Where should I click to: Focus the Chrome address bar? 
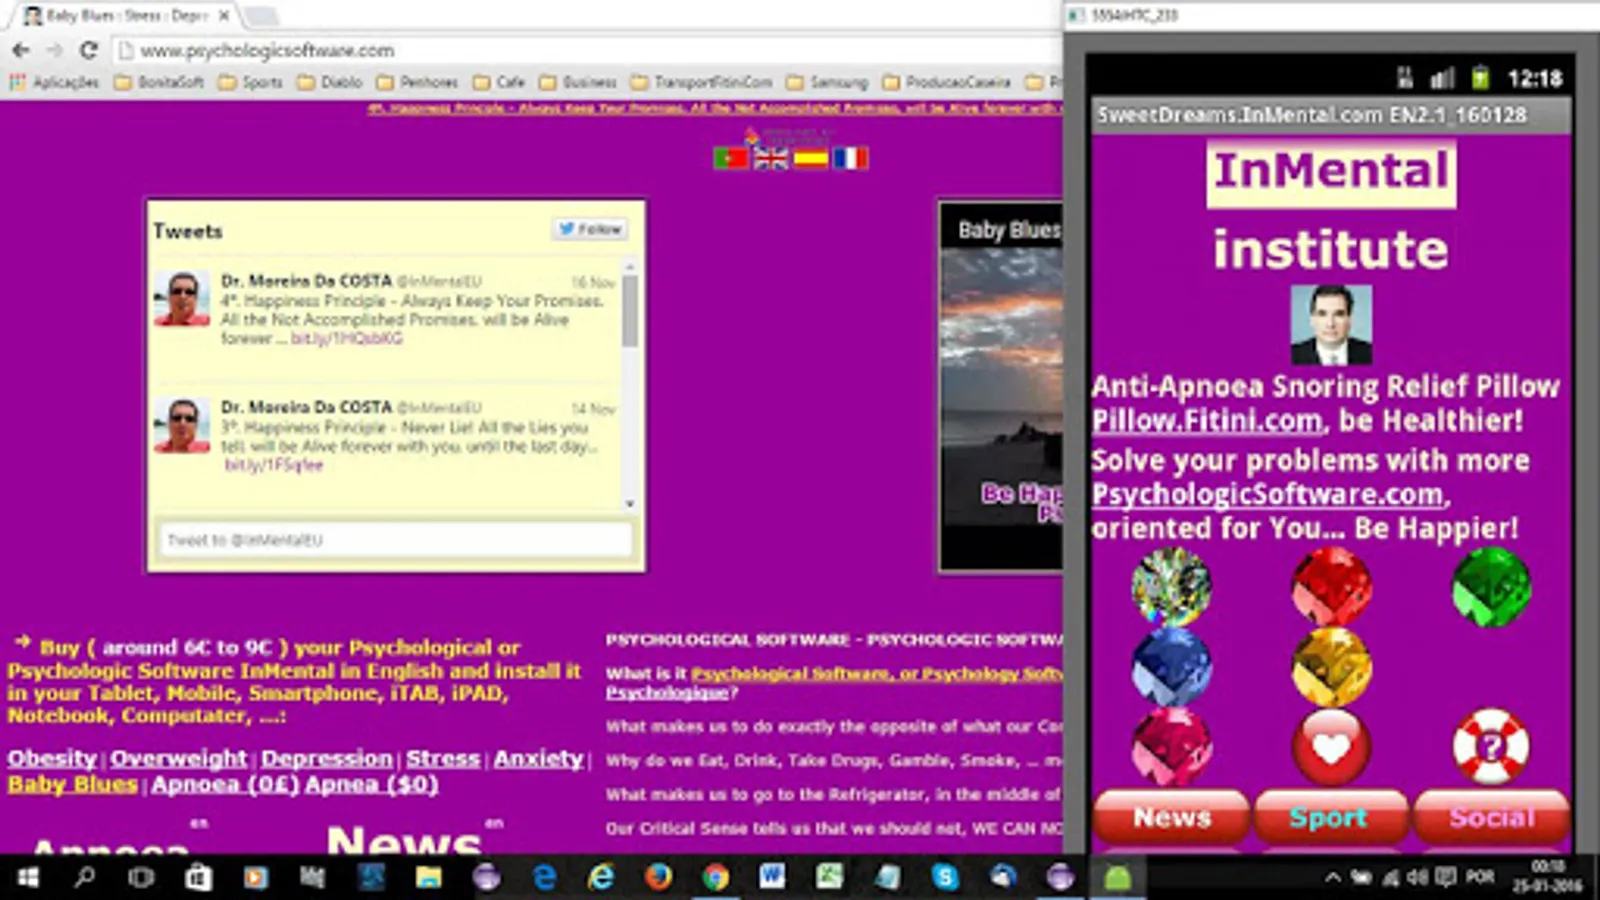tap(585, 50)
